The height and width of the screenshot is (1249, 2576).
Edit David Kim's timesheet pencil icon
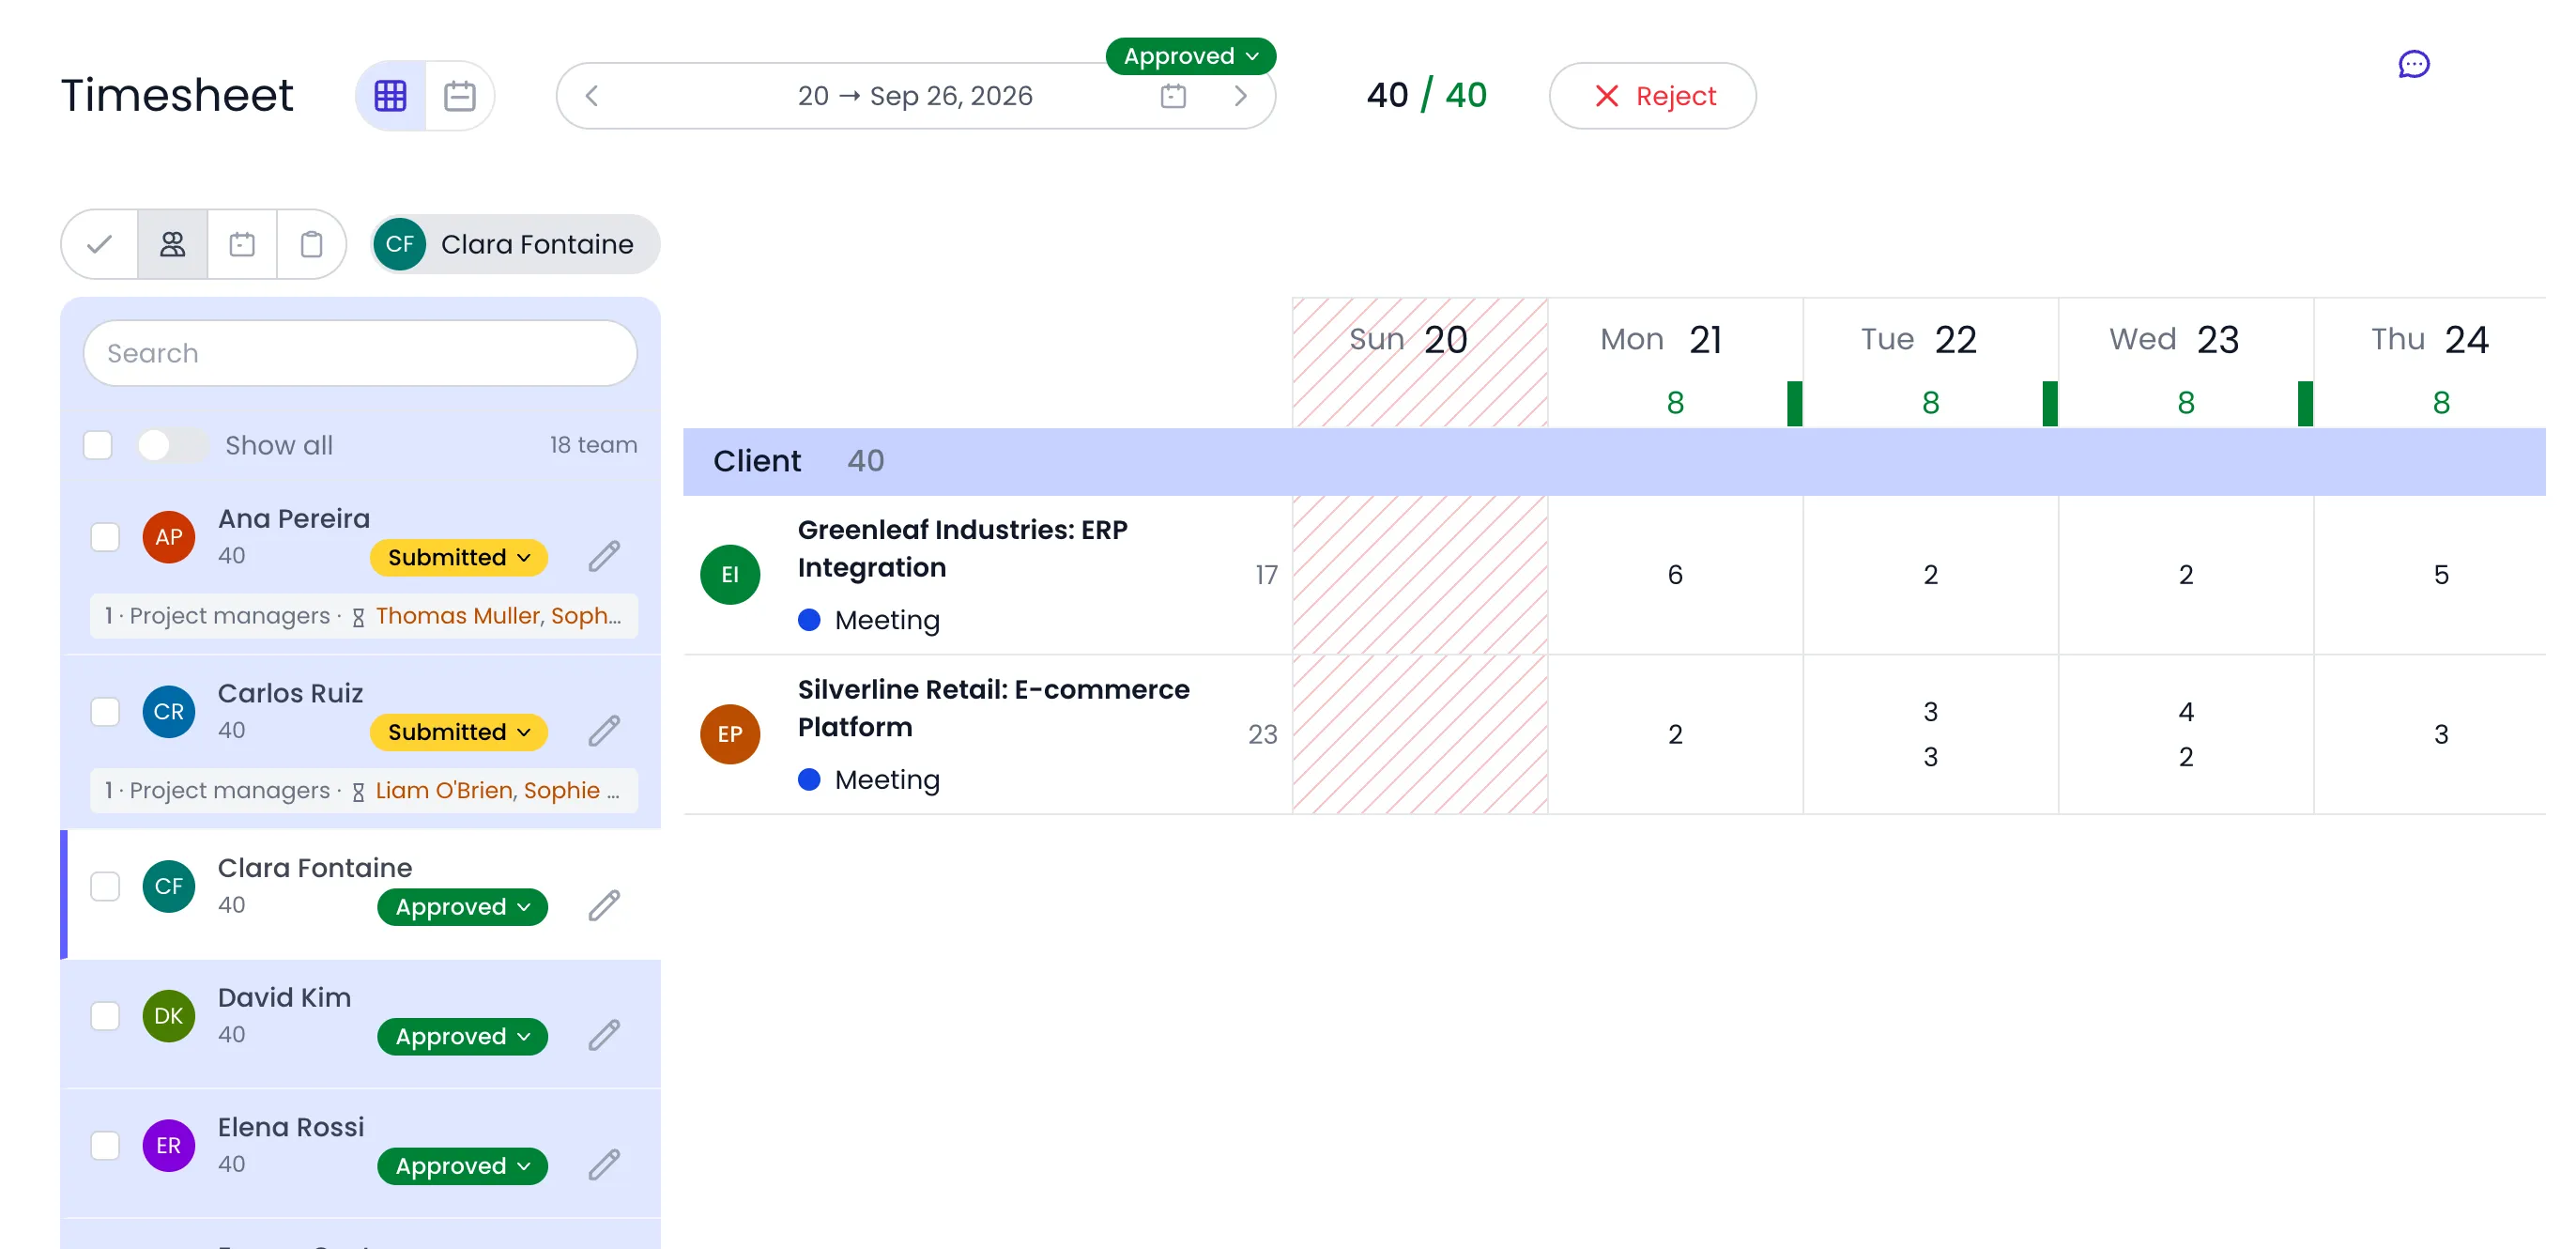[x=604, y=1035]
